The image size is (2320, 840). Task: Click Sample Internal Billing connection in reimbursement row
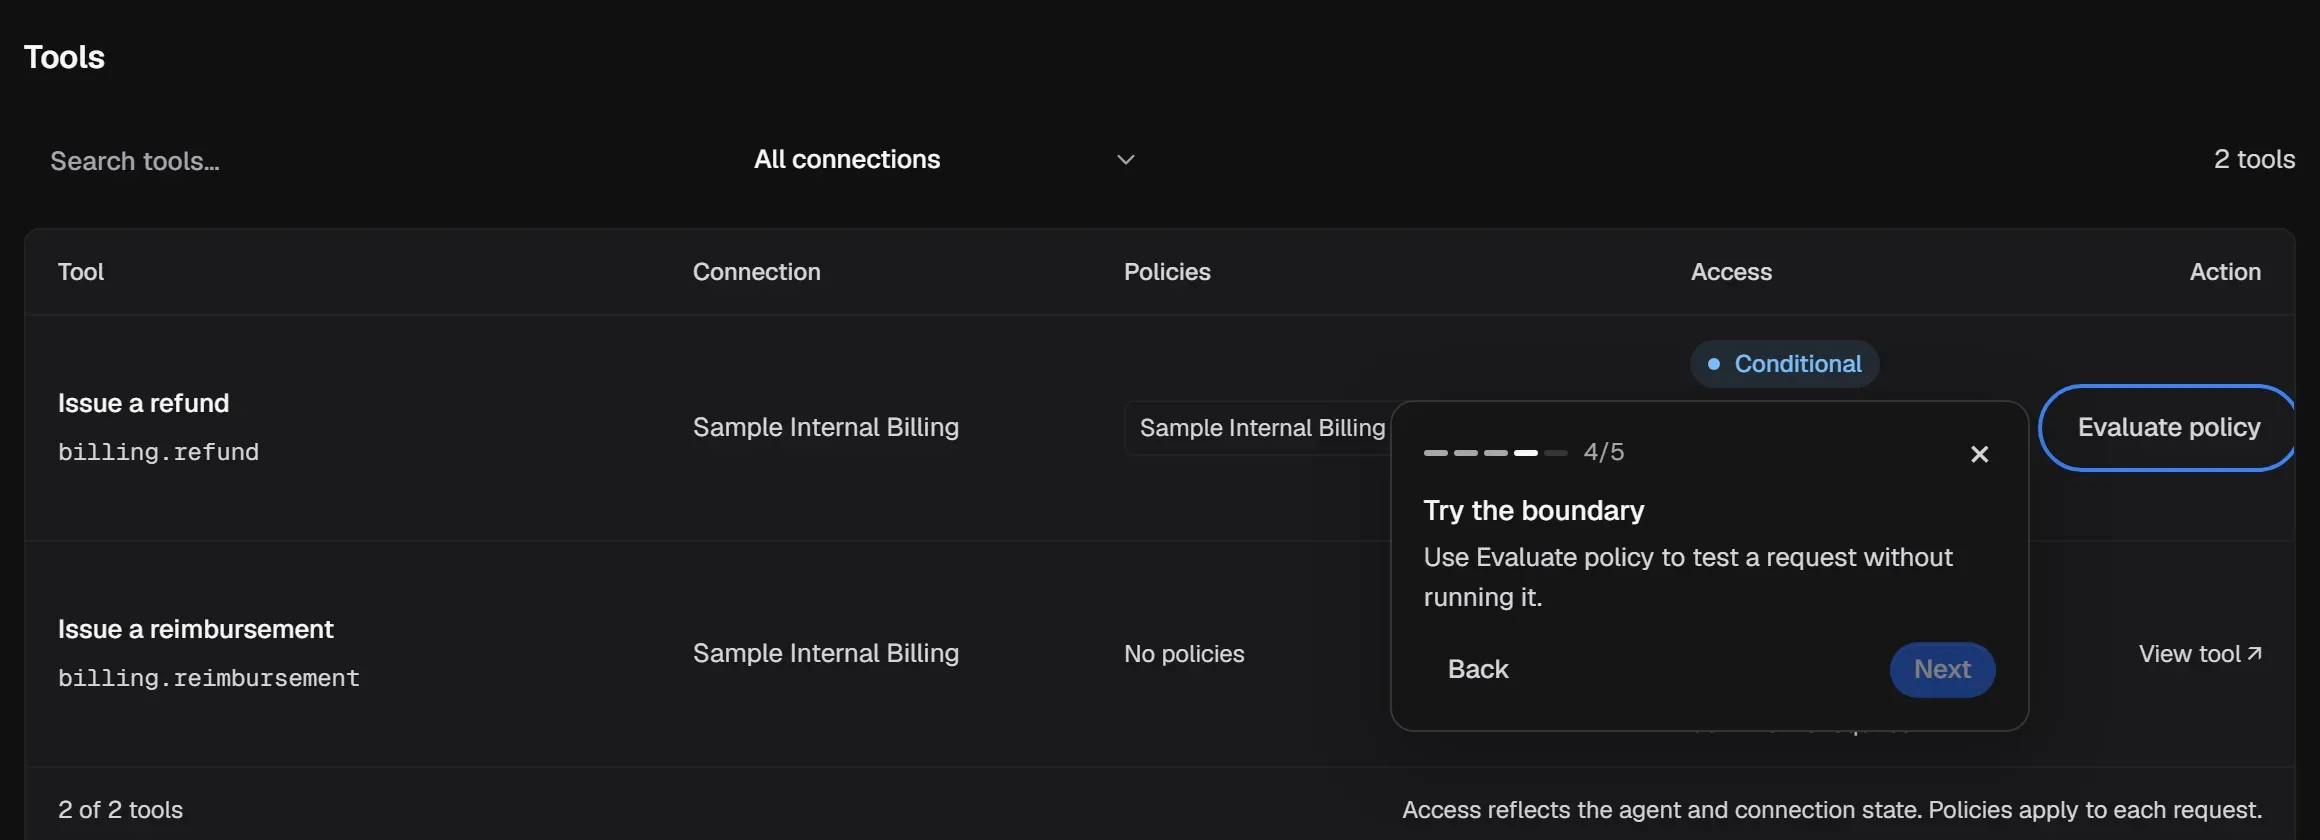826,653
